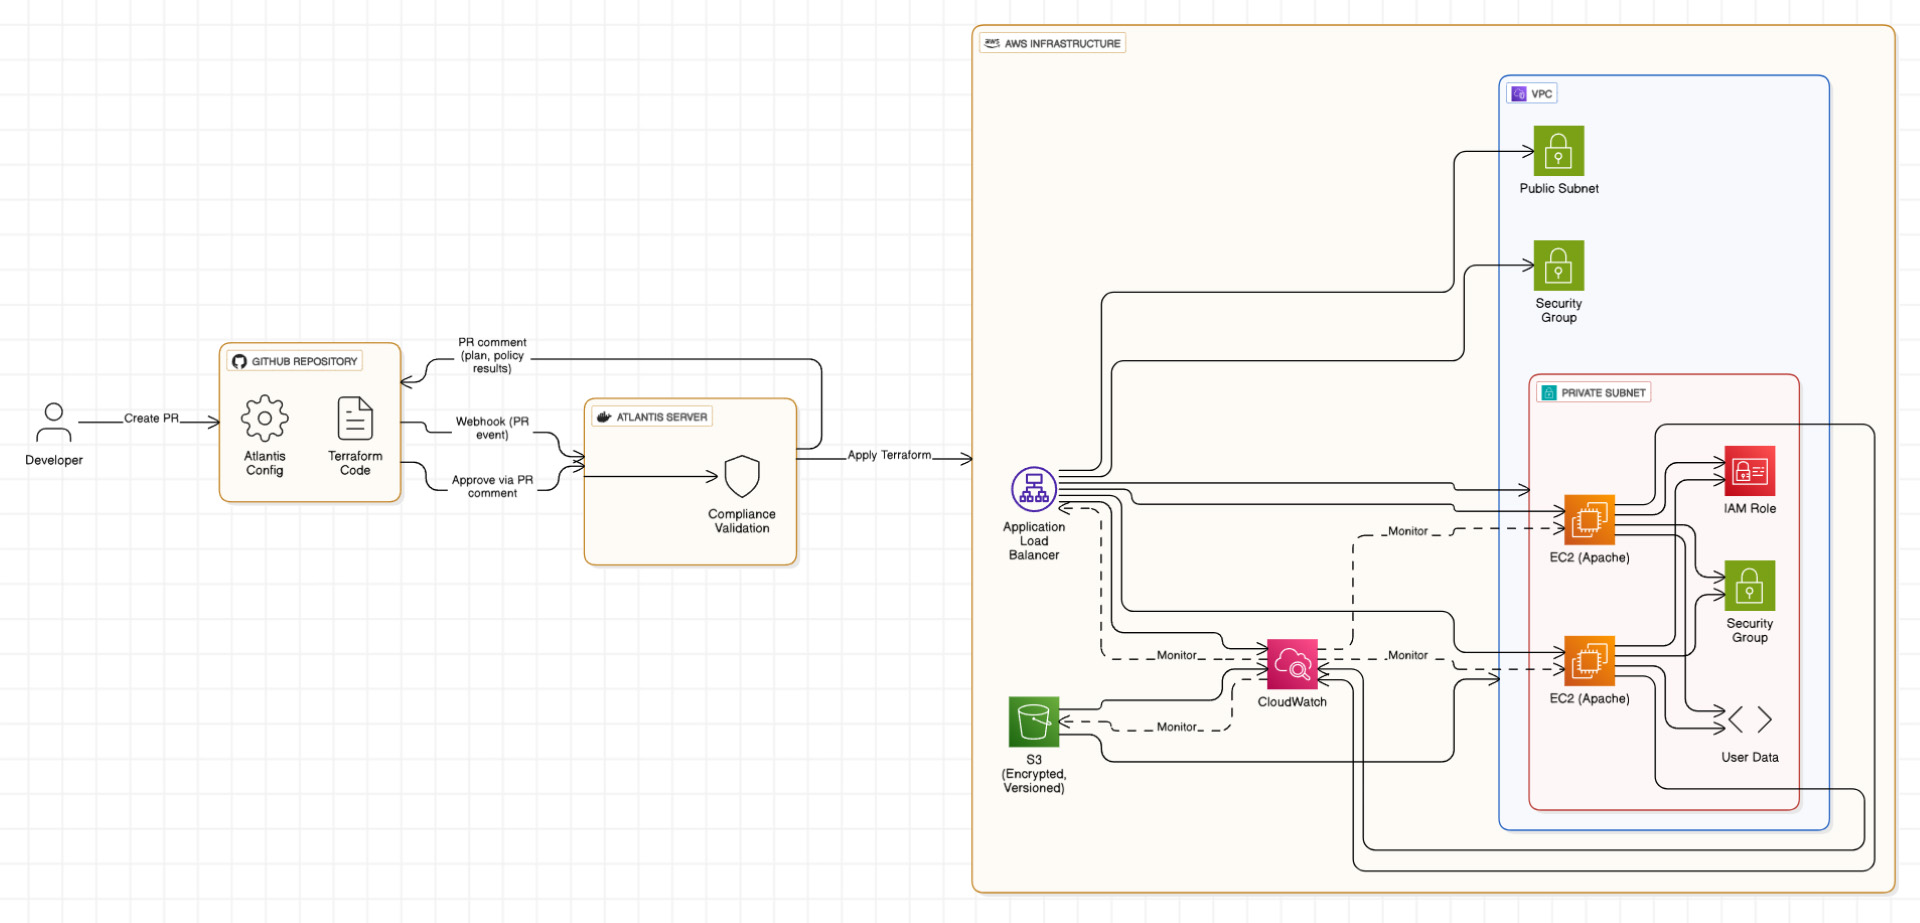Select the PRIVATE SUBNET title label
1920x923 pixels.
tap(1603, 393)
